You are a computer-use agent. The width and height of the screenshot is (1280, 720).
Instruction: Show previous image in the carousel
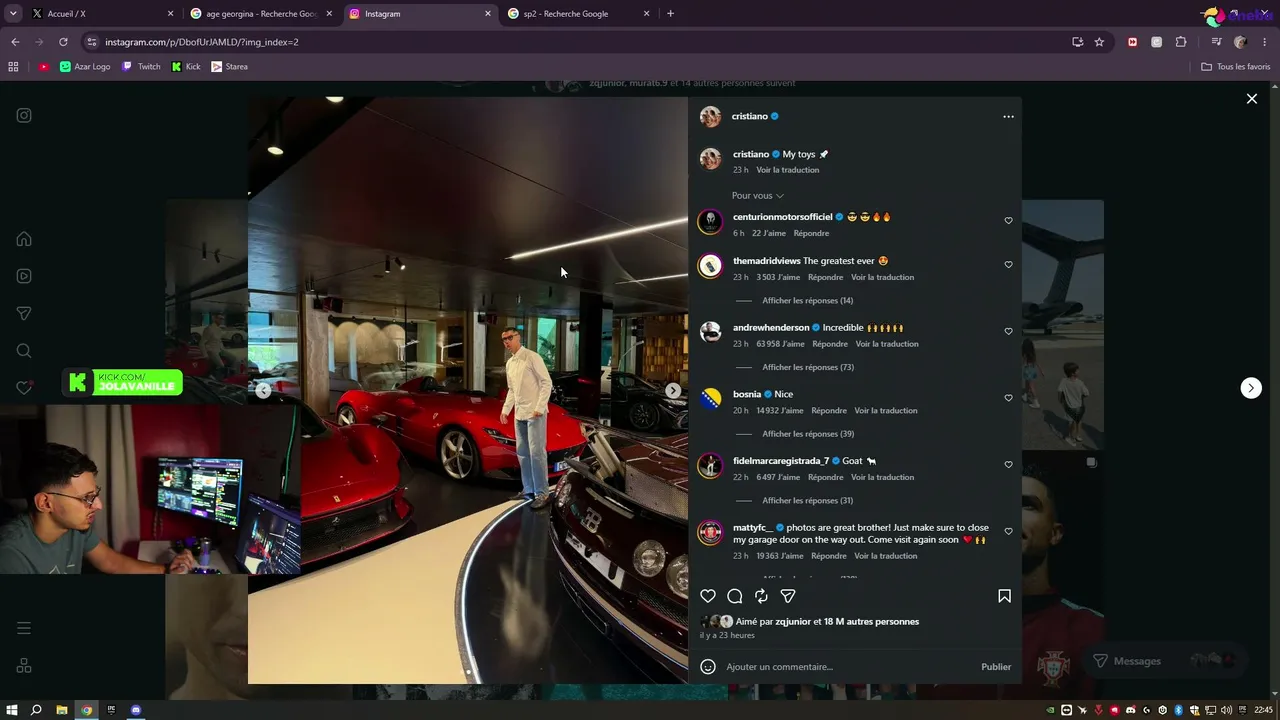(x=263, y=391)
